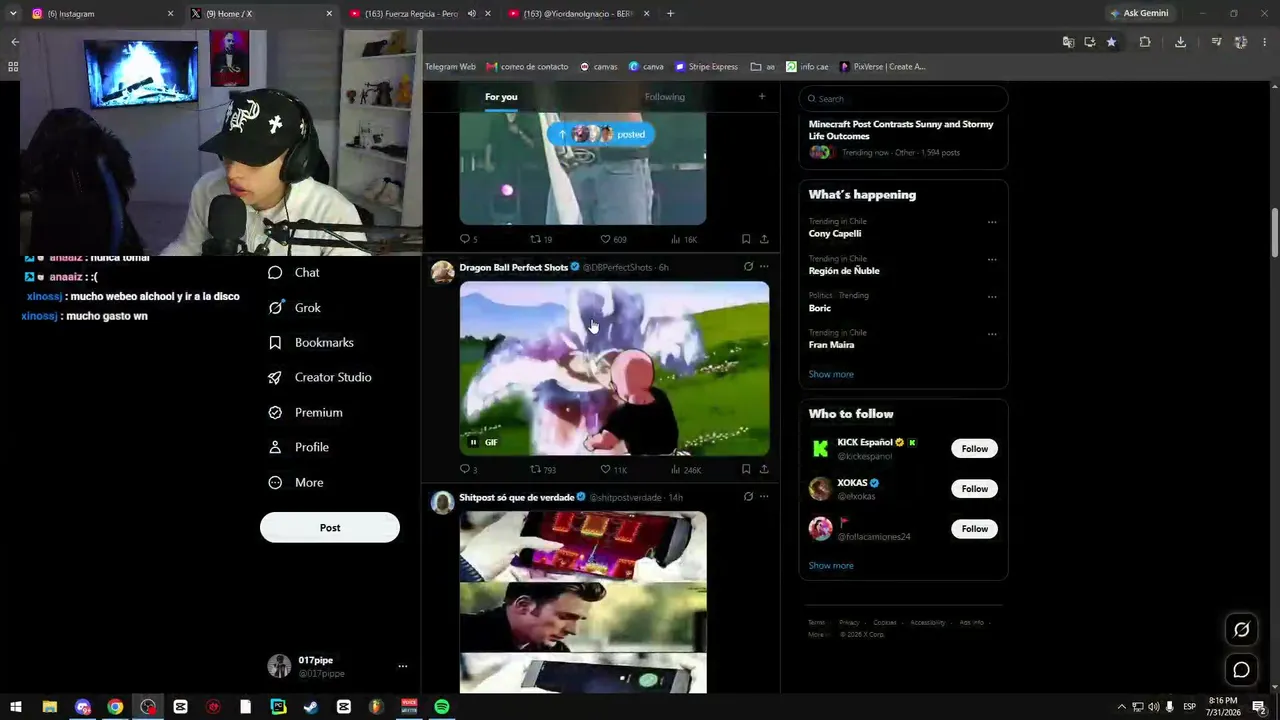Repost the post with 19 reposts
Image resolution: width=1280 pixels, height=720 pixels.
pyautogui.click(x=541, y=239)
